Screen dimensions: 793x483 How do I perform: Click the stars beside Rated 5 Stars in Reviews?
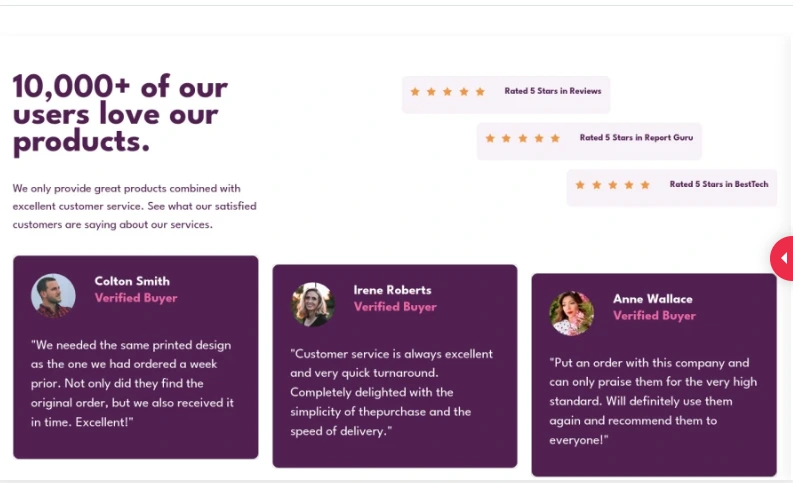click(447, 92)
